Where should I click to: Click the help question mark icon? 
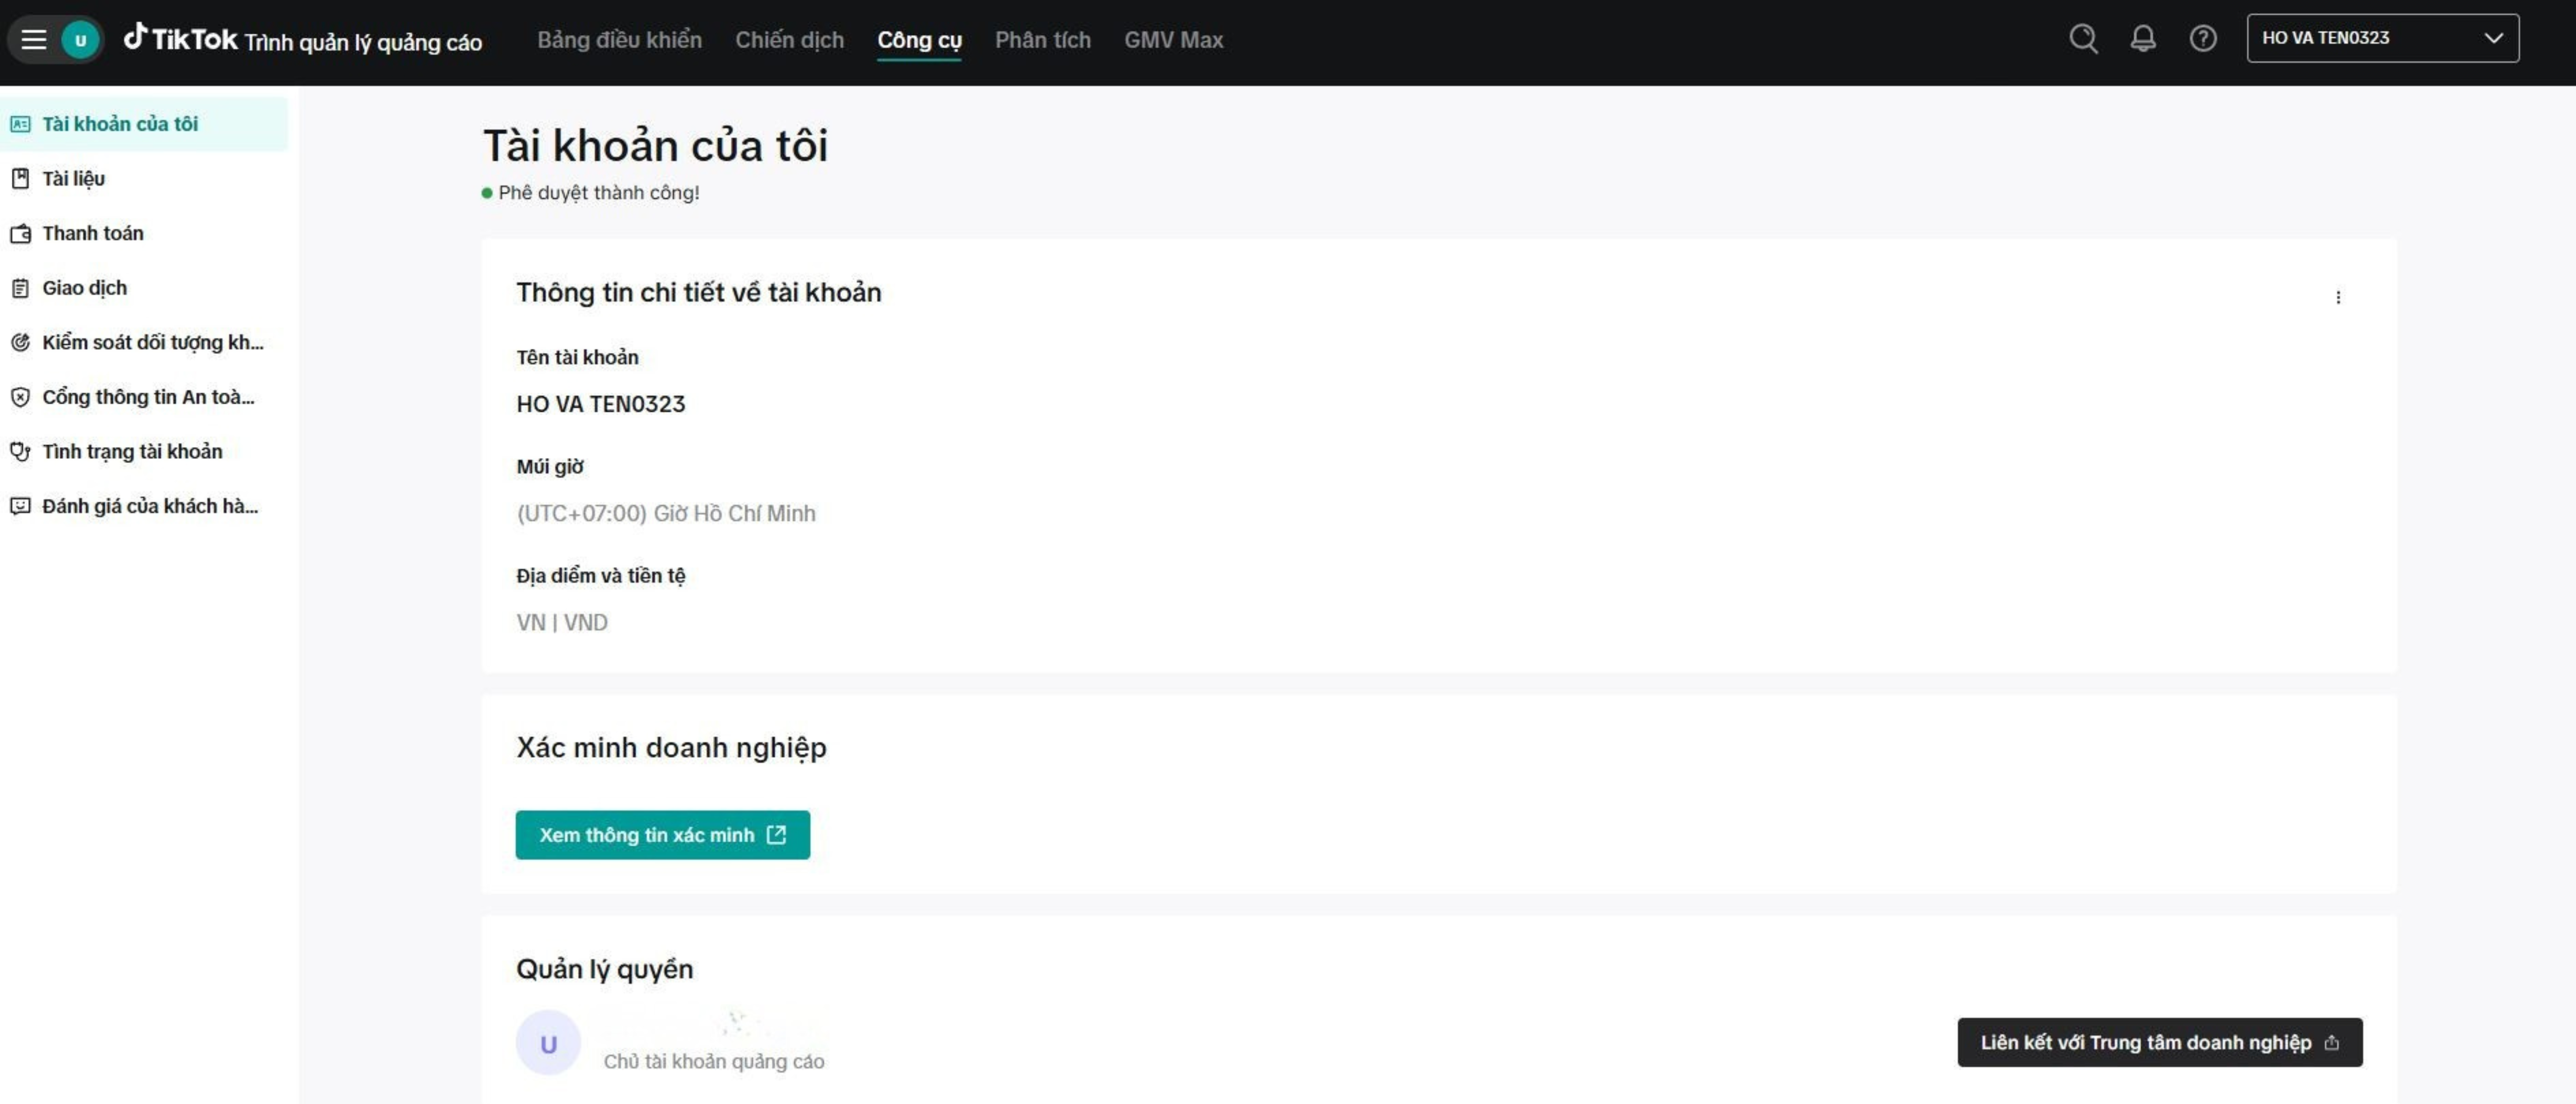coord(2202,39)
